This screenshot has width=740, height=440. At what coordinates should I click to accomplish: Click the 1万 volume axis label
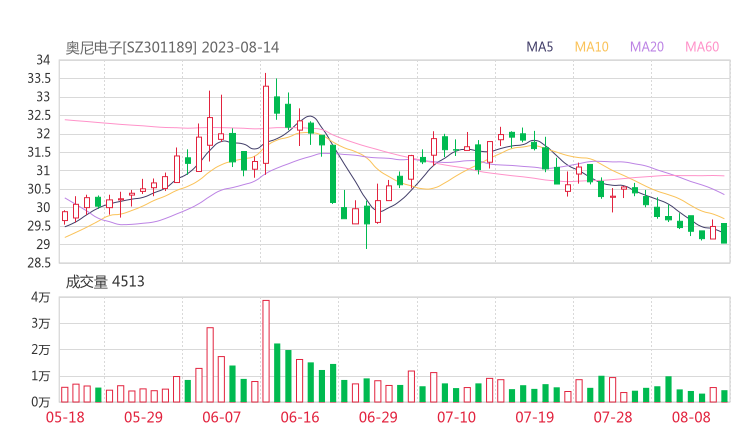(41, 376)
